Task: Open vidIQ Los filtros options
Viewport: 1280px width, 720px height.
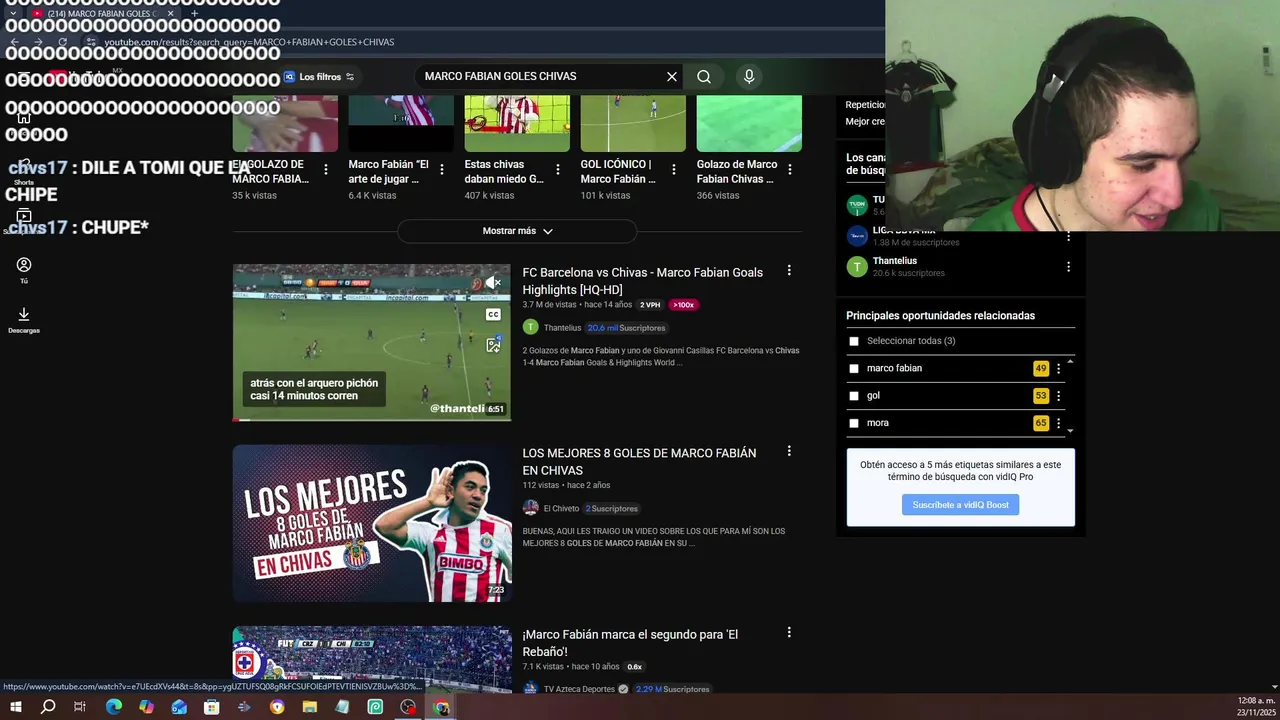Action: (x=319, y=77)
